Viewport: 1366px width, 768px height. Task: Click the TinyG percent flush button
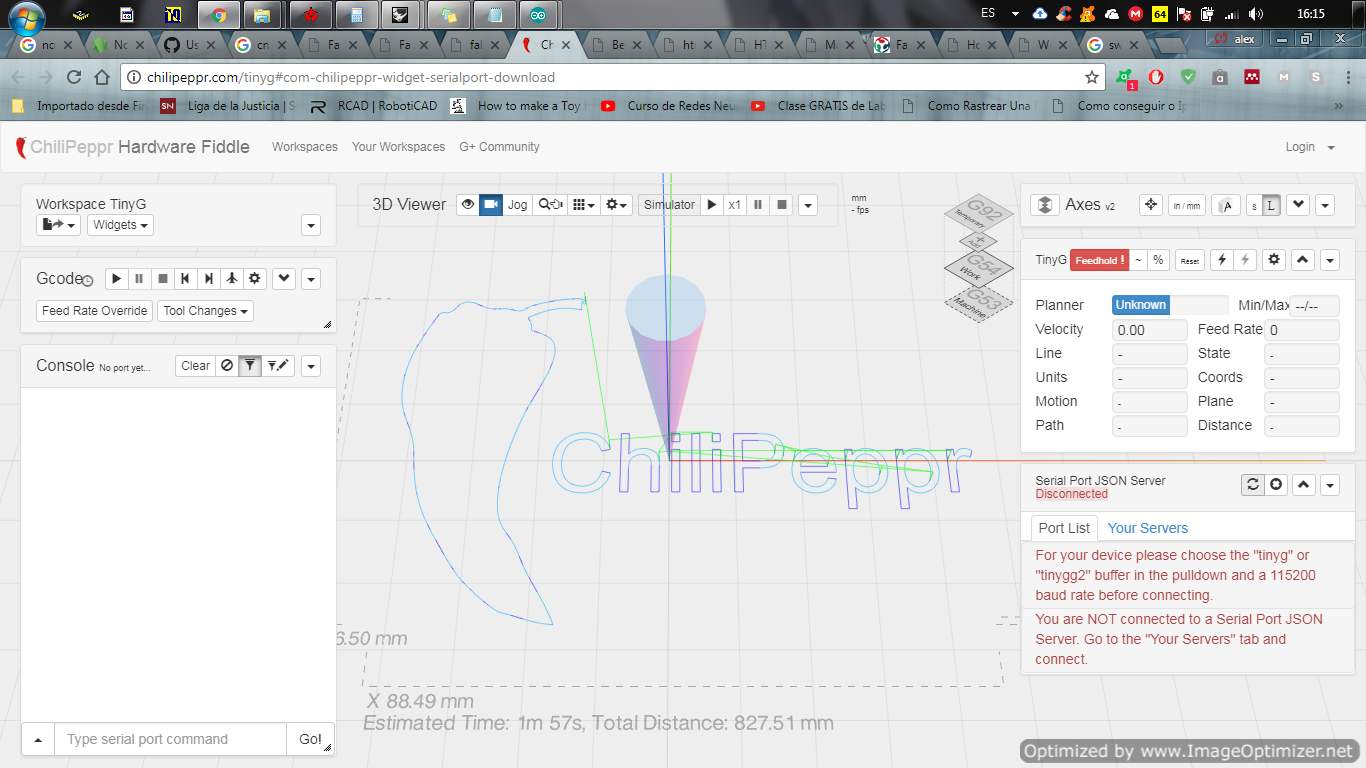click(x=1158, y=260)
